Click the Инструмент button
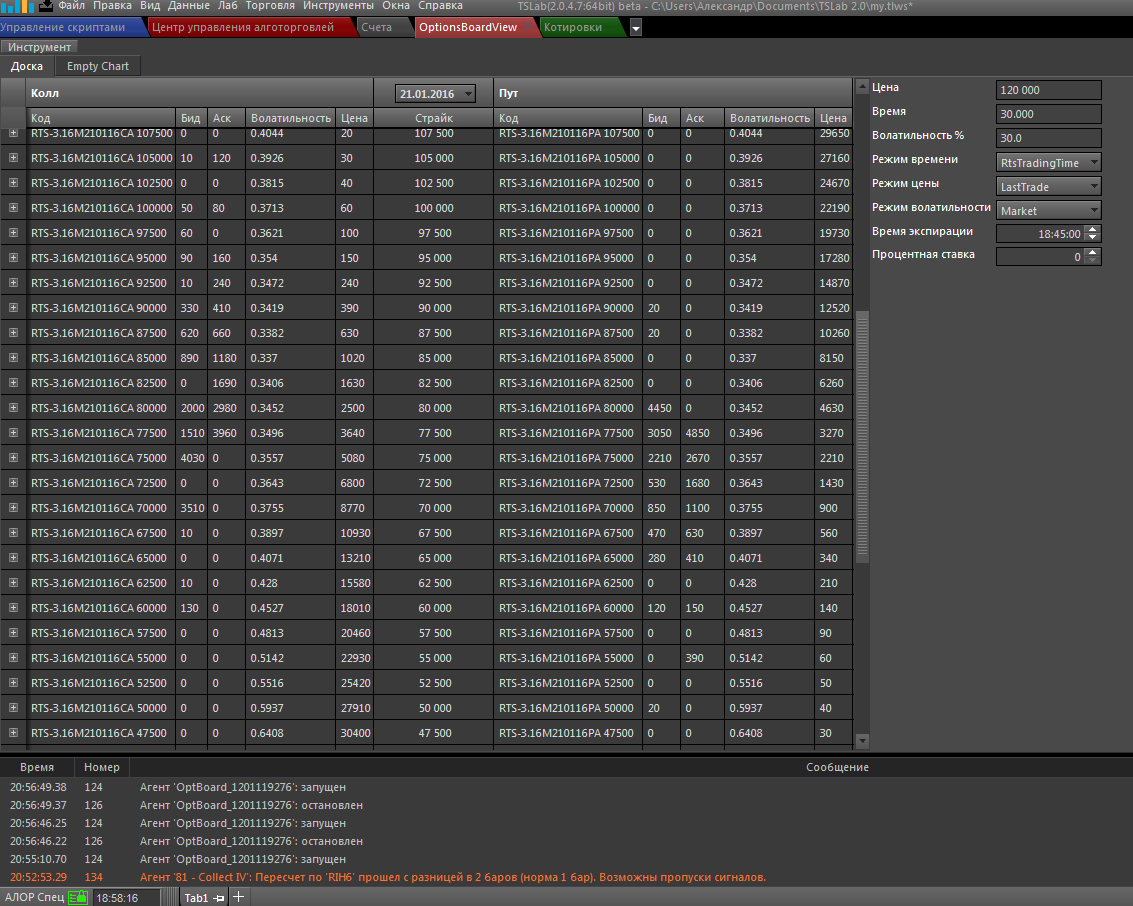The height and width of the screenshot is (906, 1133). (39, 47)
